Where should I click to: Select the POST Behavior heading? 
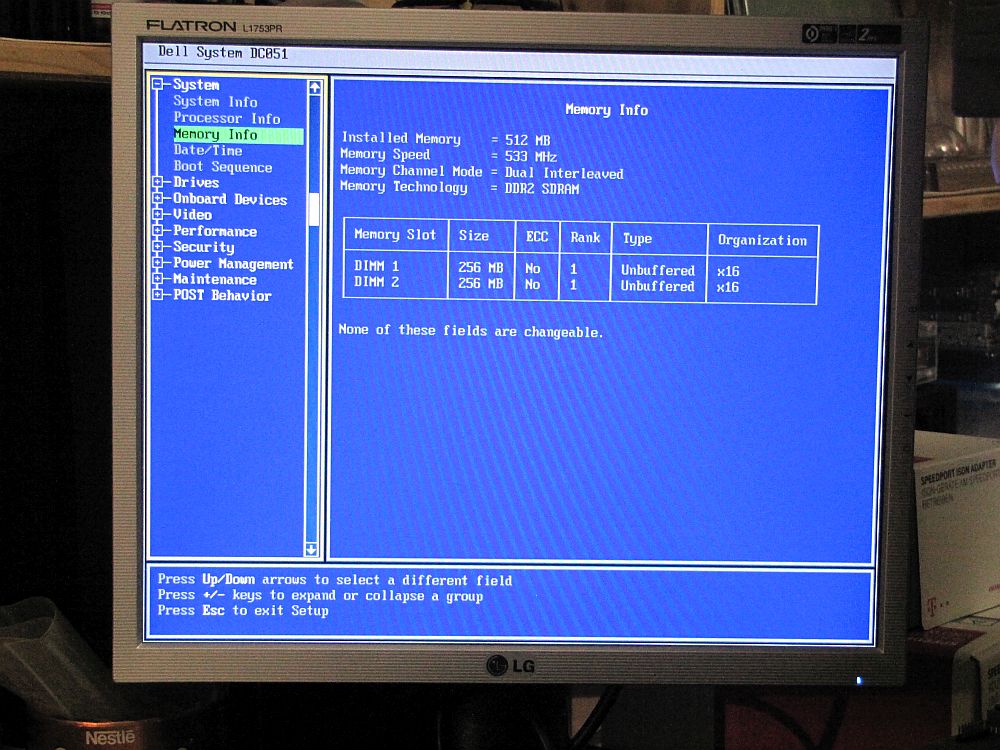tap(223, 295)
